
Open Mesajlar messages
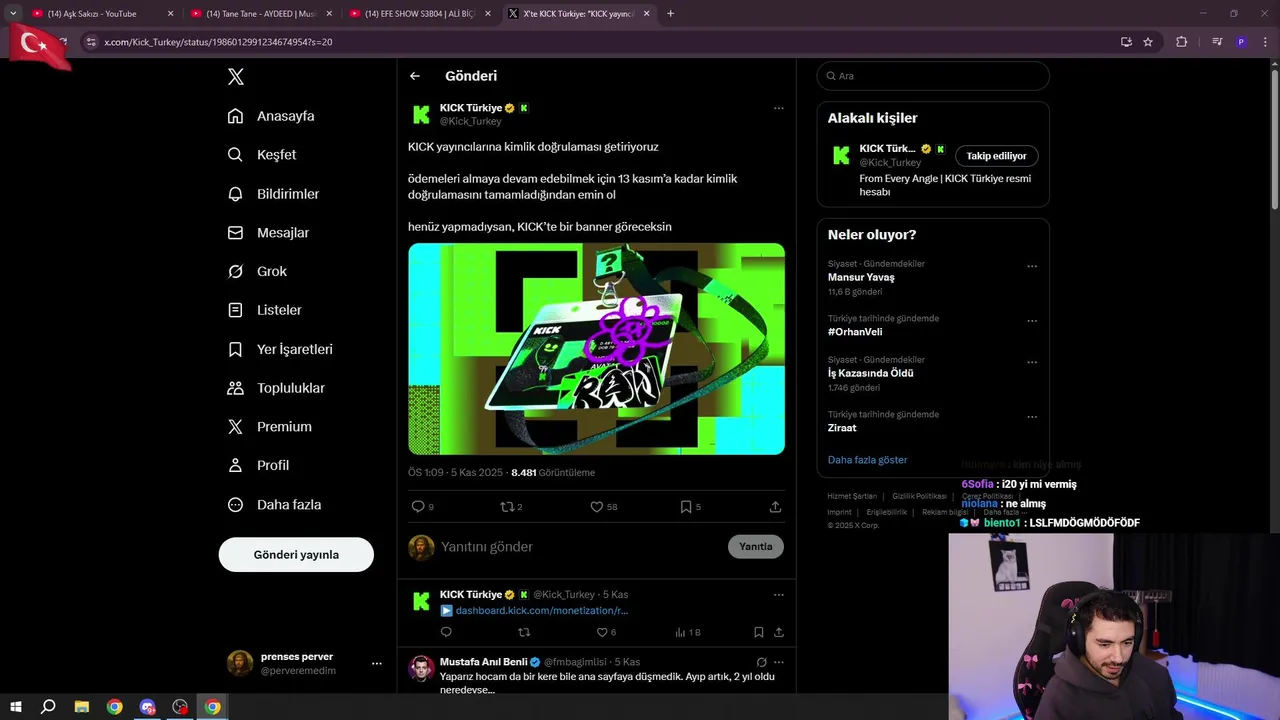pos(268,233)
